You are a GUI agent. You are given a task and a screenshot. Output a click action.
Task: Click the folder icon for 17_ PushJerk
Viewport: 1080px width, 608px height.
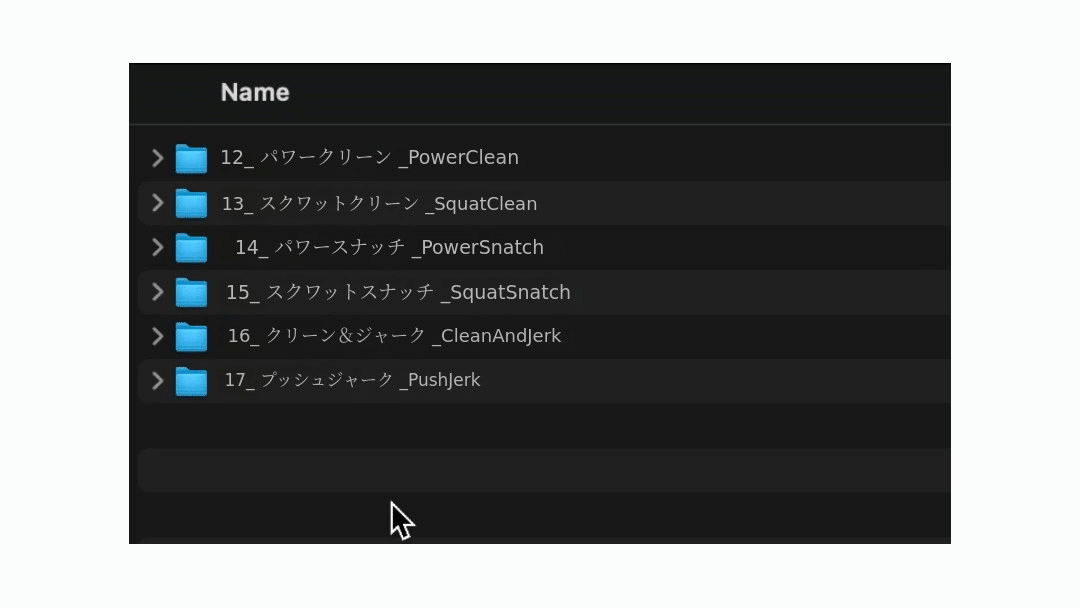click(191, 381)
